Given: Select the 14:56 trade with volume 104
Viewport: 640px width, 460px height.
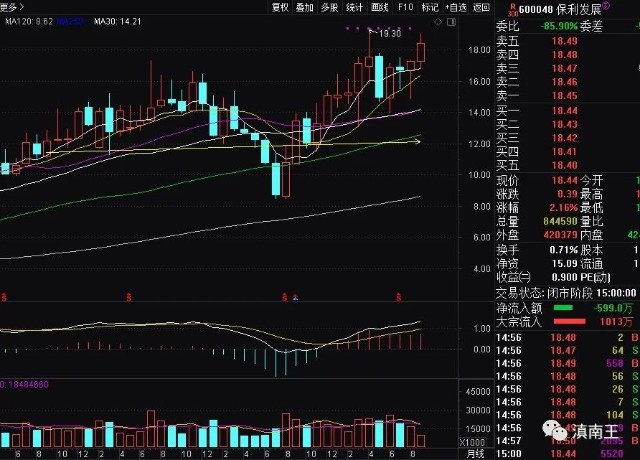Looking at the screenshot, I should [x=567, y=415].
